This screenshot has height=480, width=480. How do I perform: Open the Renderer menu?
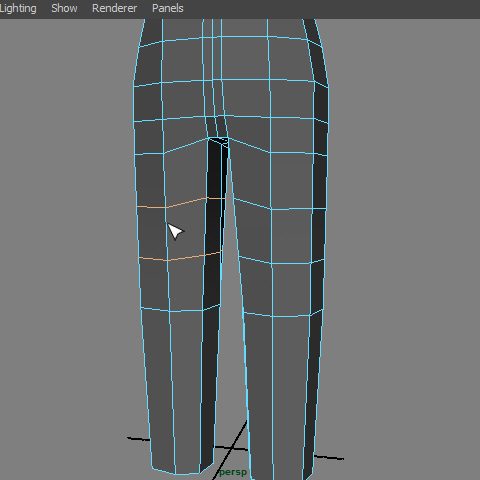click(x=114, y=8)
